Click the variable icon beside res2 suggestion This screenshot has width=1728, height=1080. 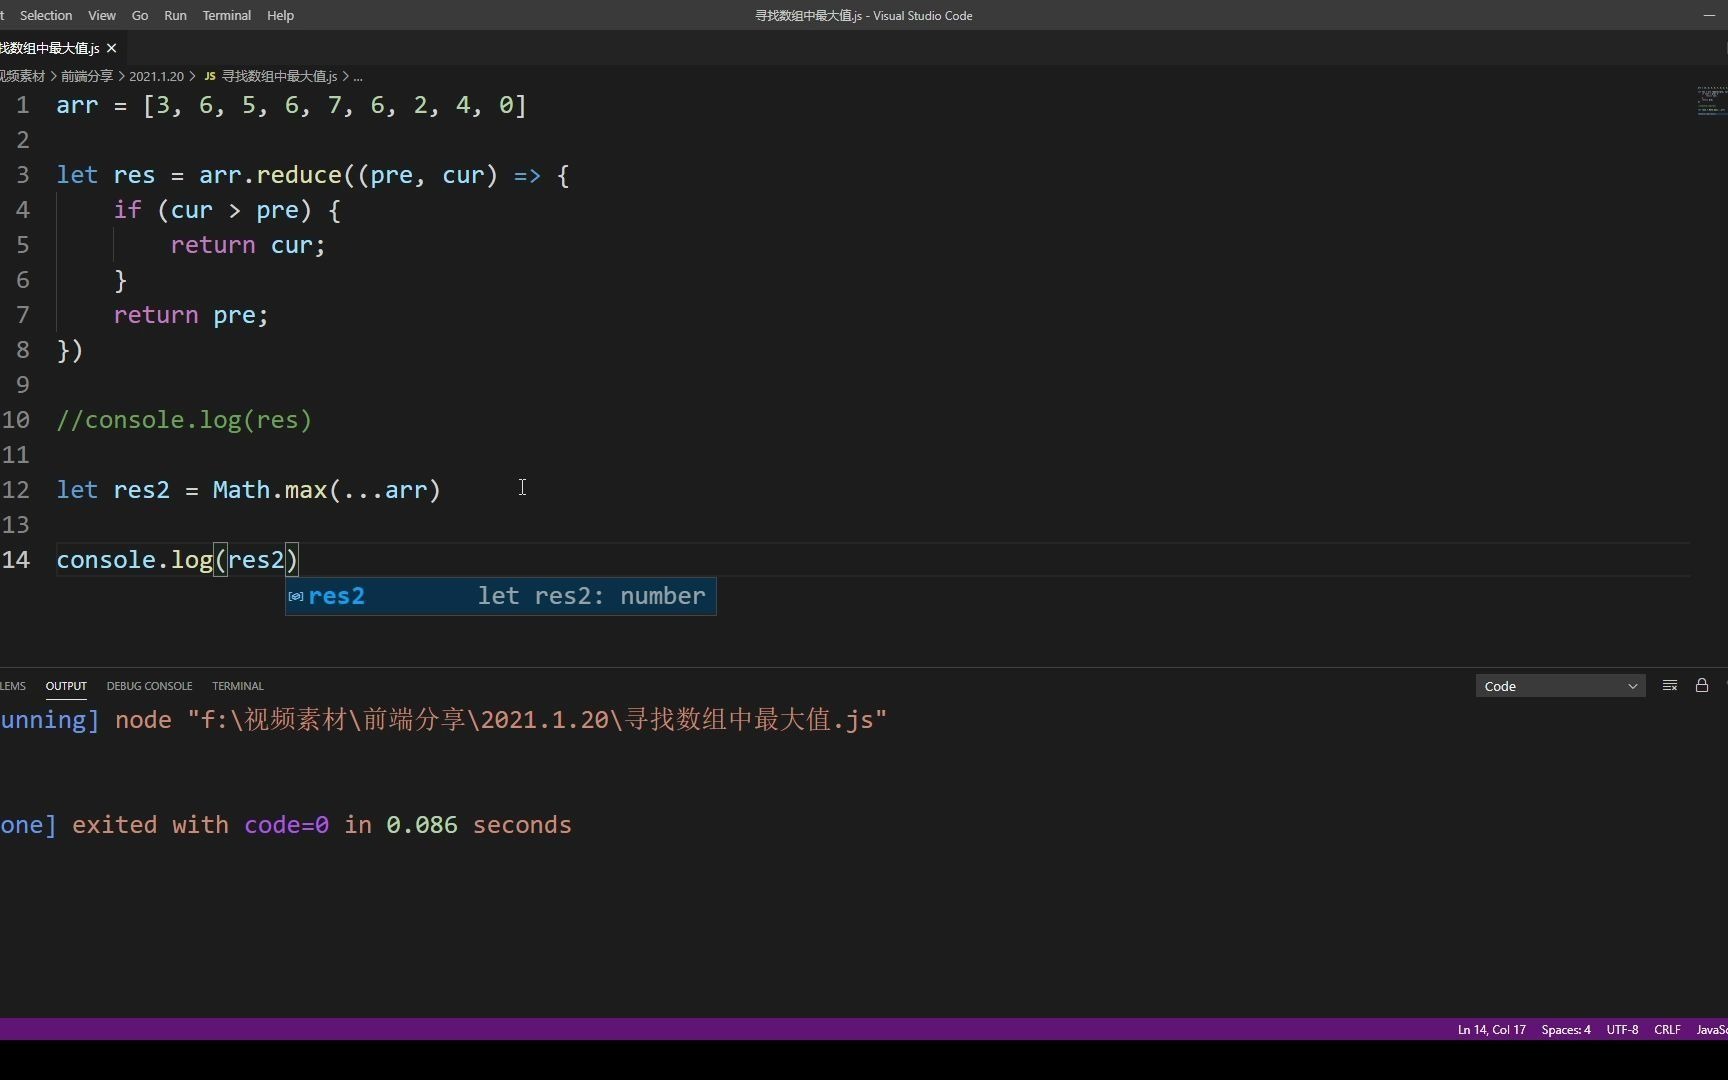pyautogui.click(x=296, y=597)
